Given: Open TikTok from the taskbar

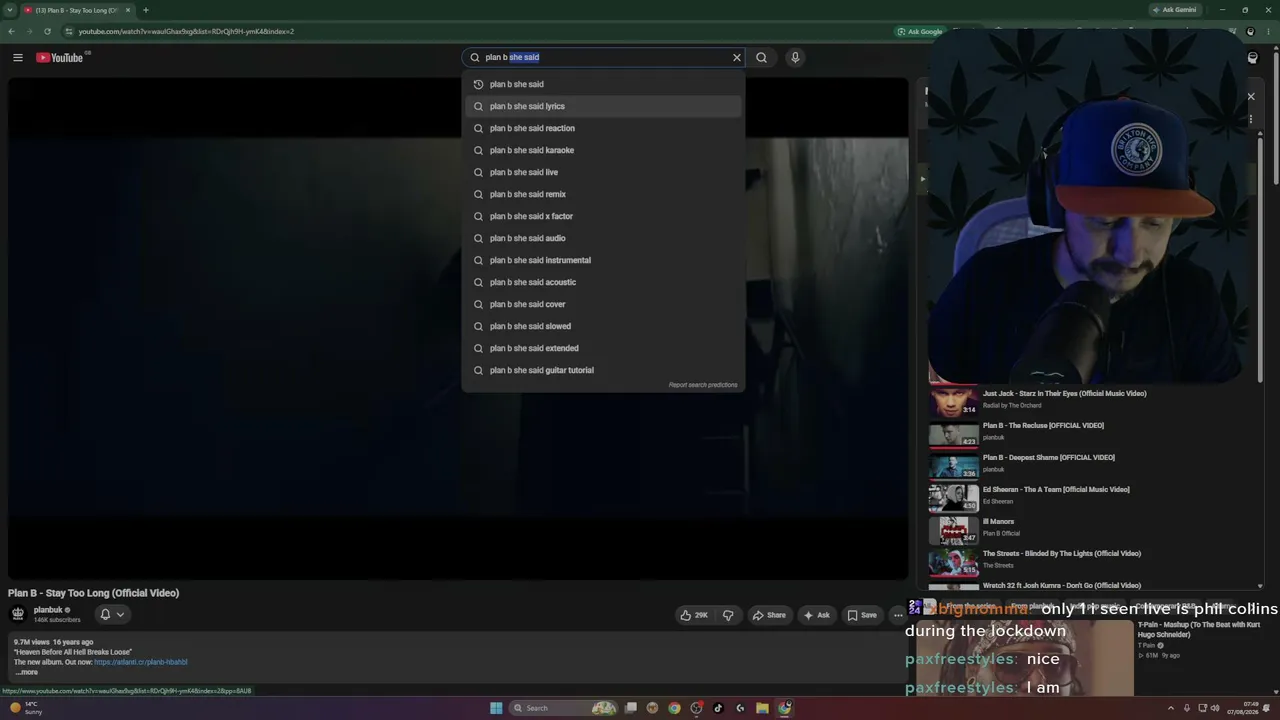Looking at the screenshot, I should click(x=718, y=708).
